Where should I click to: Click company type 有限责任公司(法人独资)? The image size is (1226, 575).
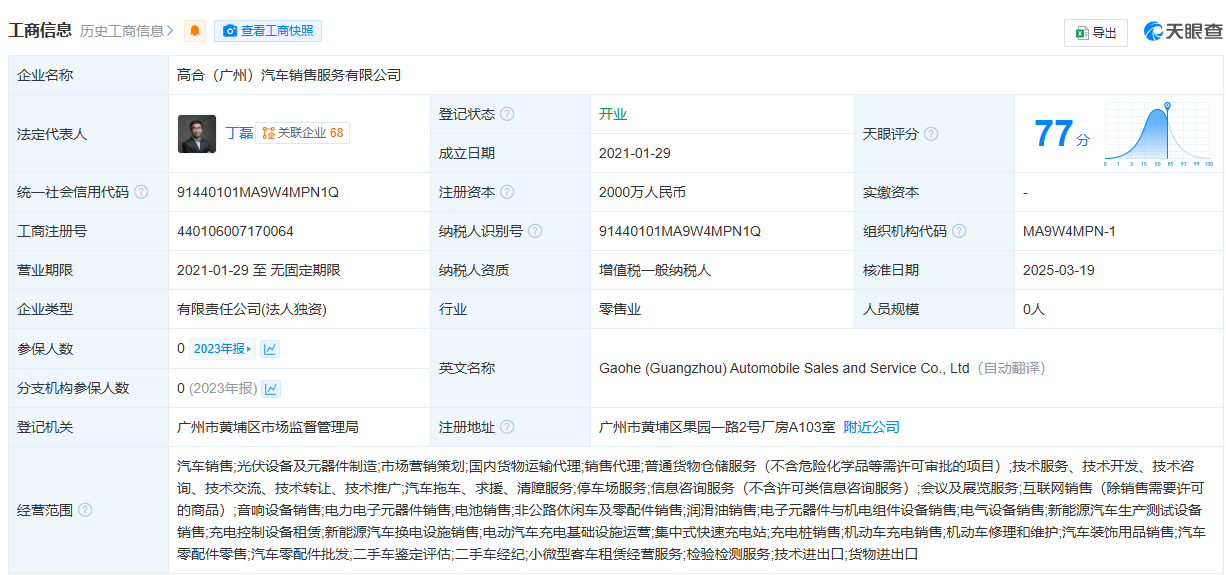coord(252,309)
